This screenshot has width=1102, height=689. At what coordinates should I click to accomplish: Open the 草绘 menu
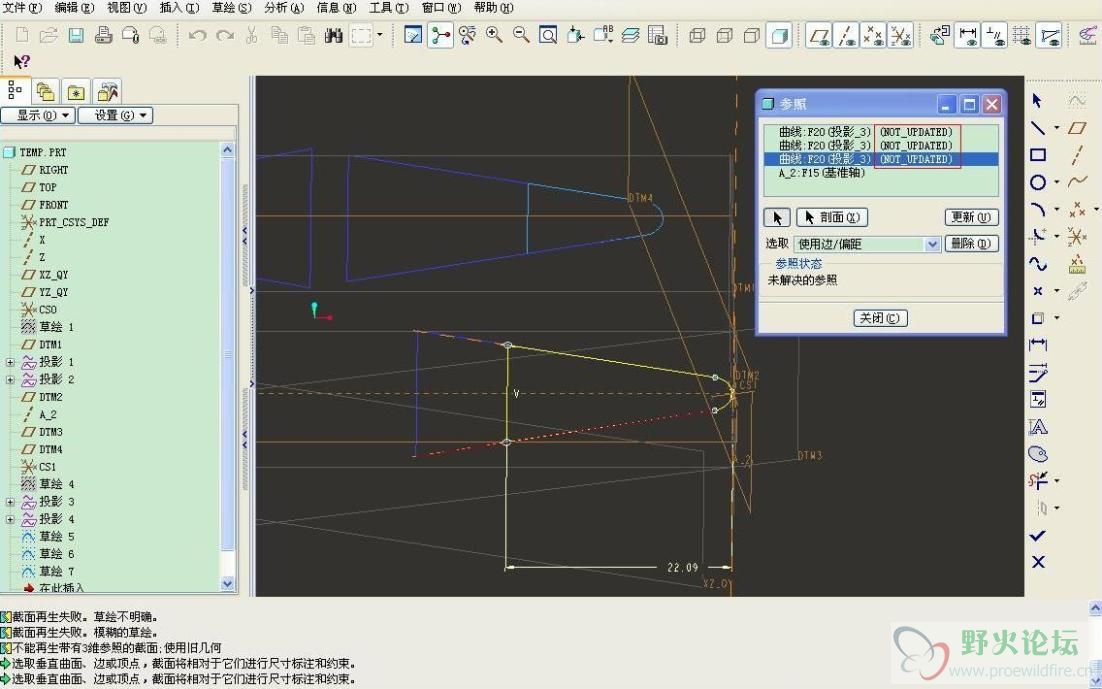point(231,8)
